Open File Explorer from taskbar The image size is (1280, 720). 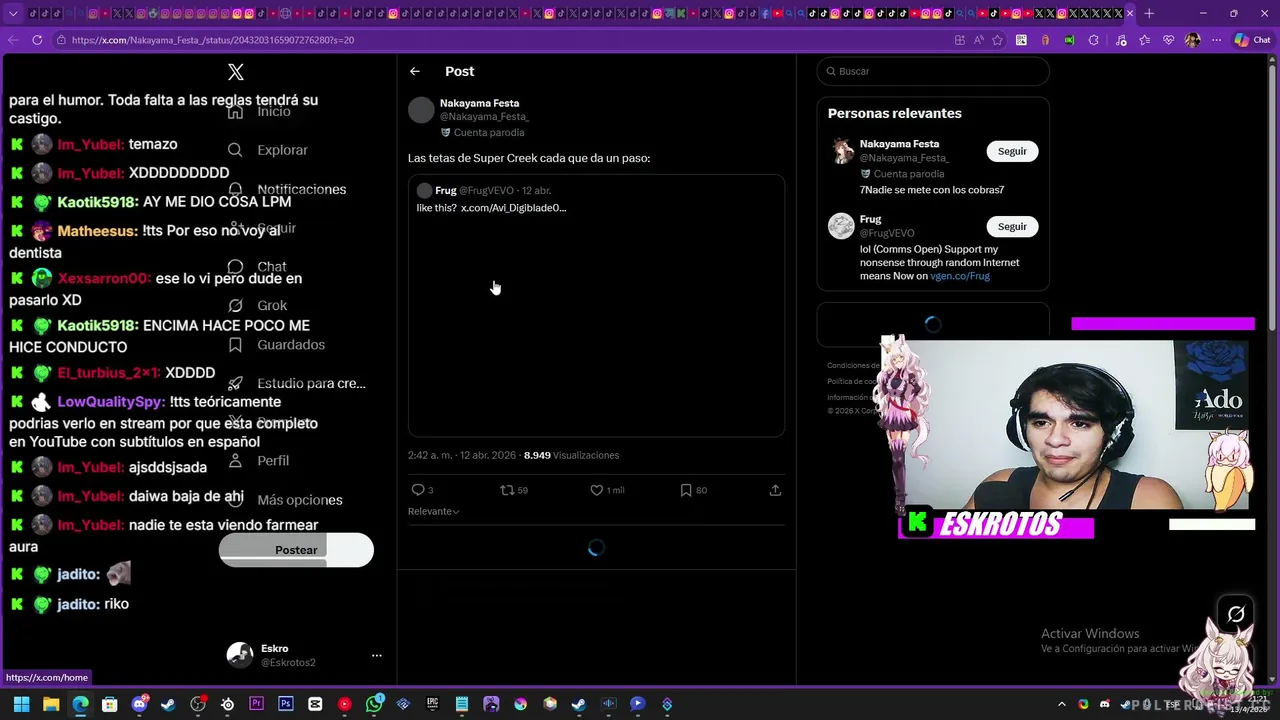pos(51,704)
